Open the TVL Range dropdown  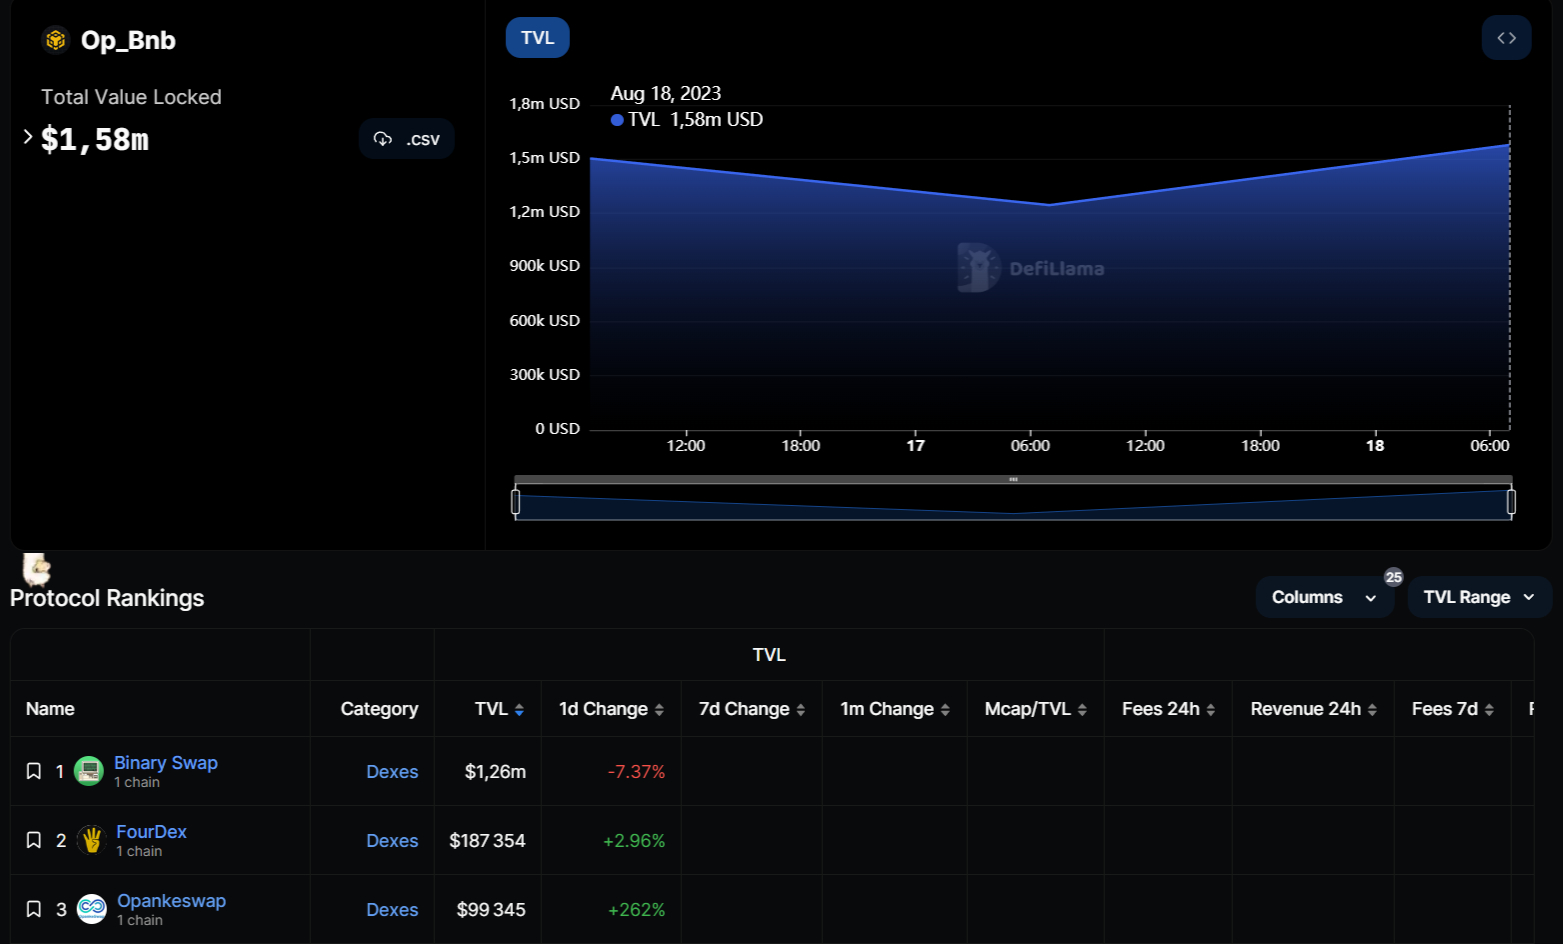coord(1479,597)
